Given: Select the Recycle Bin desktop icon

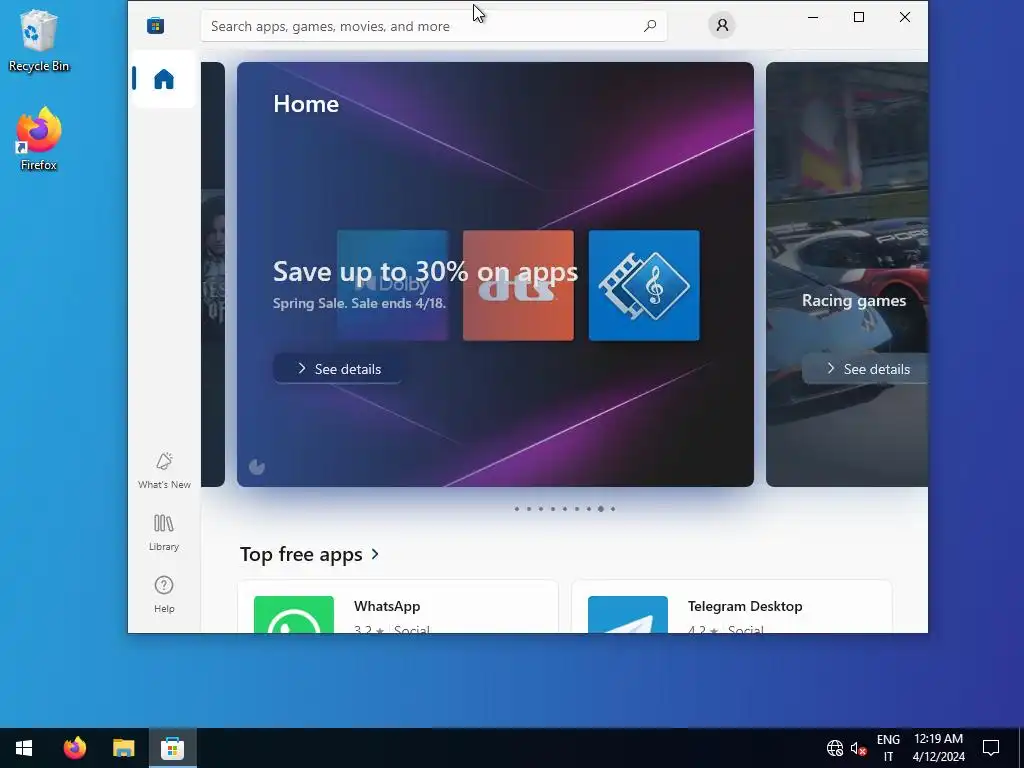Looking at the screenshot, I should tap(39, 40).
